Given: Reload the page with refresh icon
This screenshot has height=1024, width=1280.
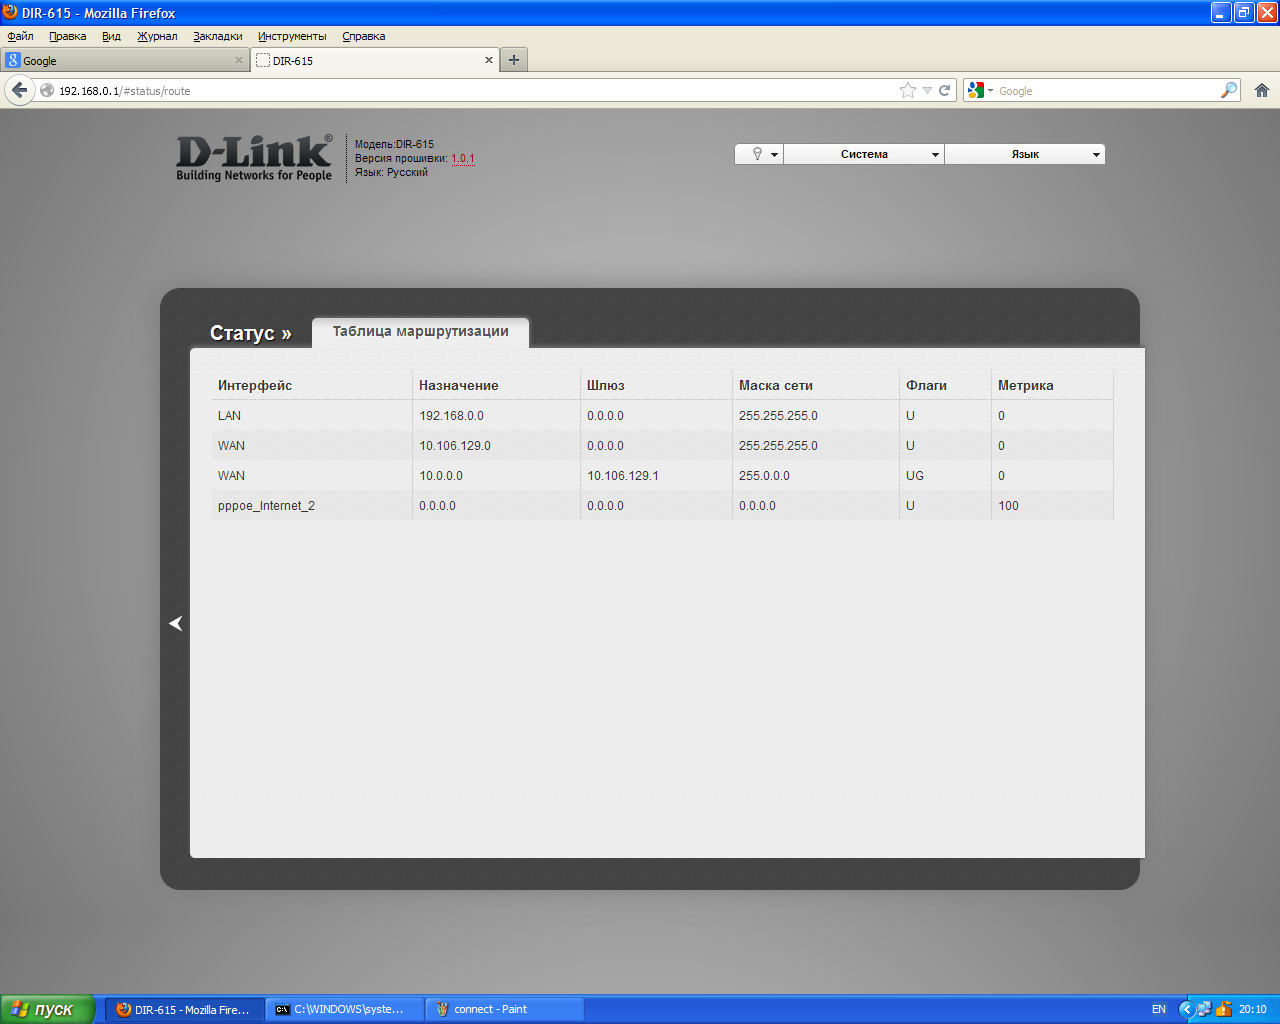Looking at the screenshot, I should click(x=944, y=90).
